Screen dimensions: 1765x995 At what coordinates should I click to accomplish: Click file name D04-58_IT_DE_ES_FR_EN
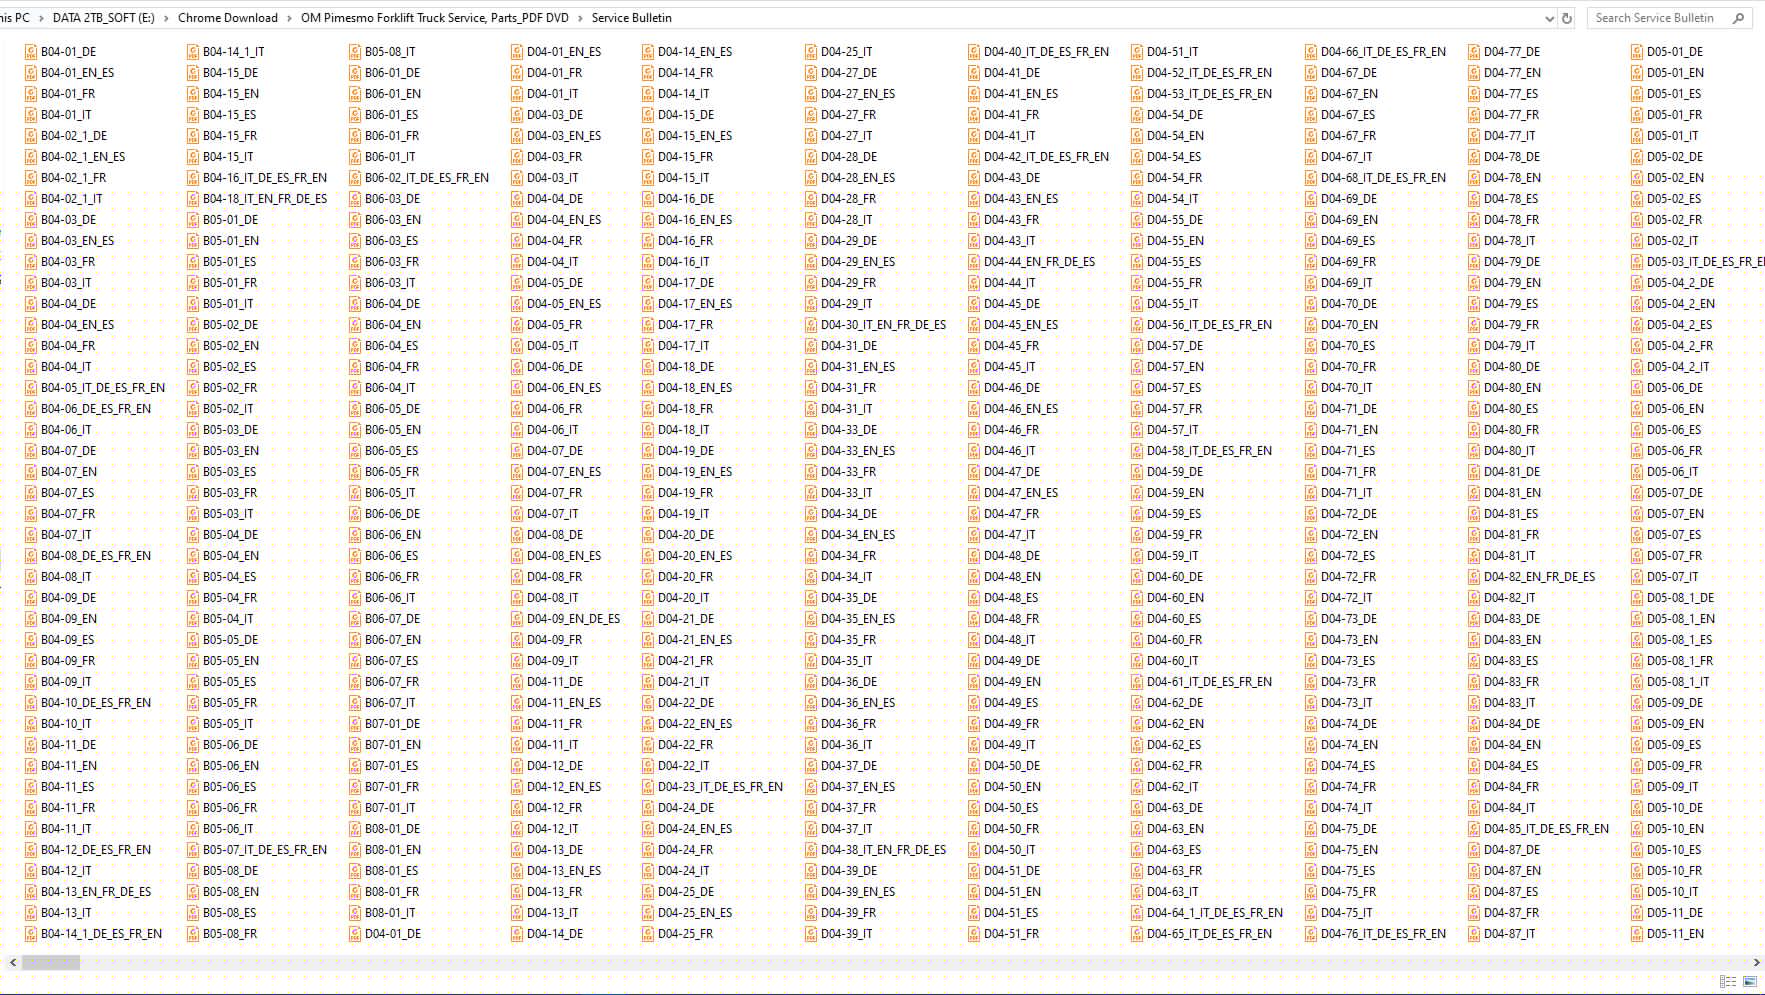1210,451
